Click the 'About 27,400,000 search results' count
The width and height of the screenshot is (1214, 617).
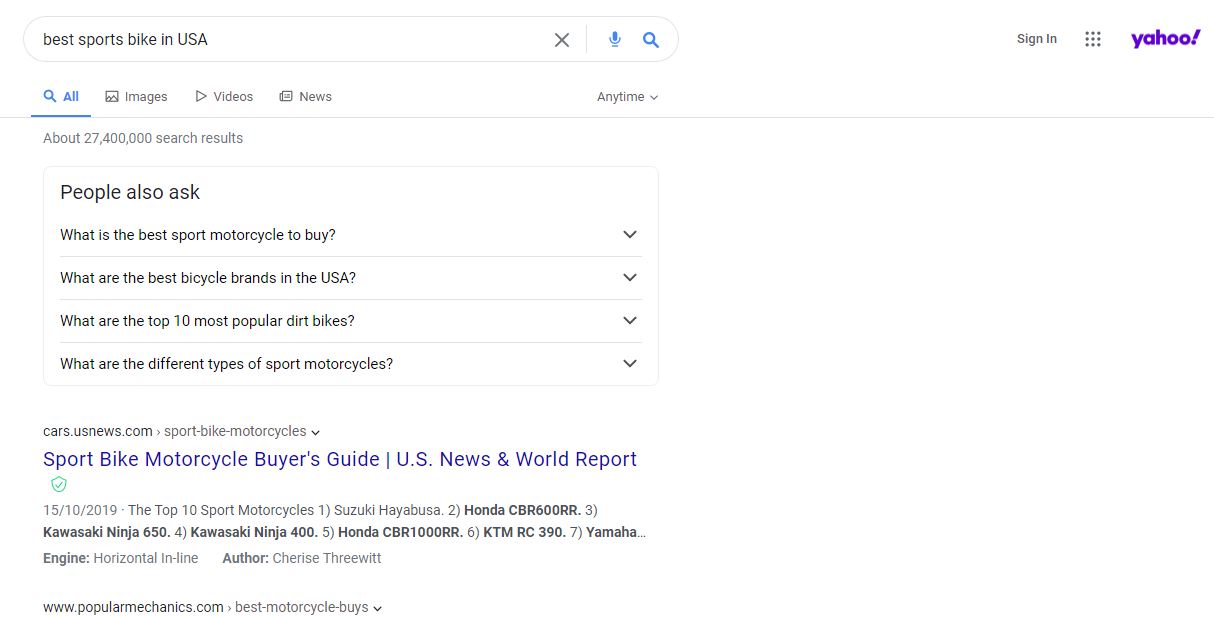pos(143,138)
